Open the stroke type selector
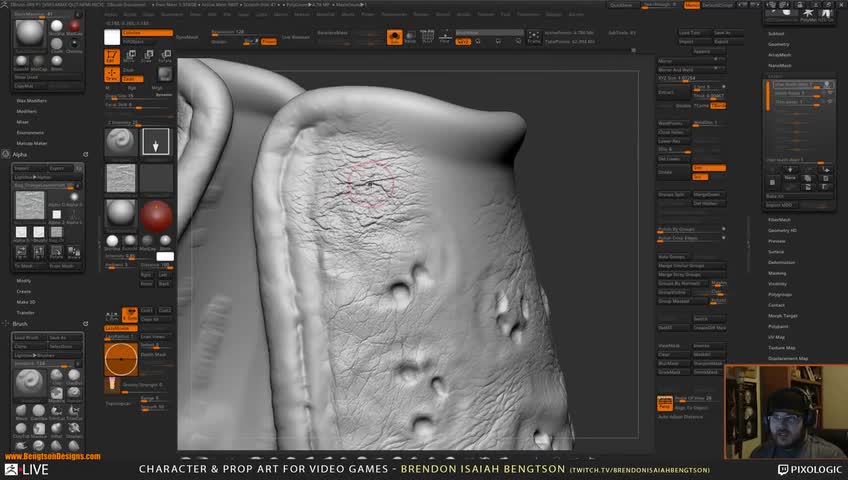The height and width of the screenshot is (480, 848). pyautogui.click(x=155, y=142)
